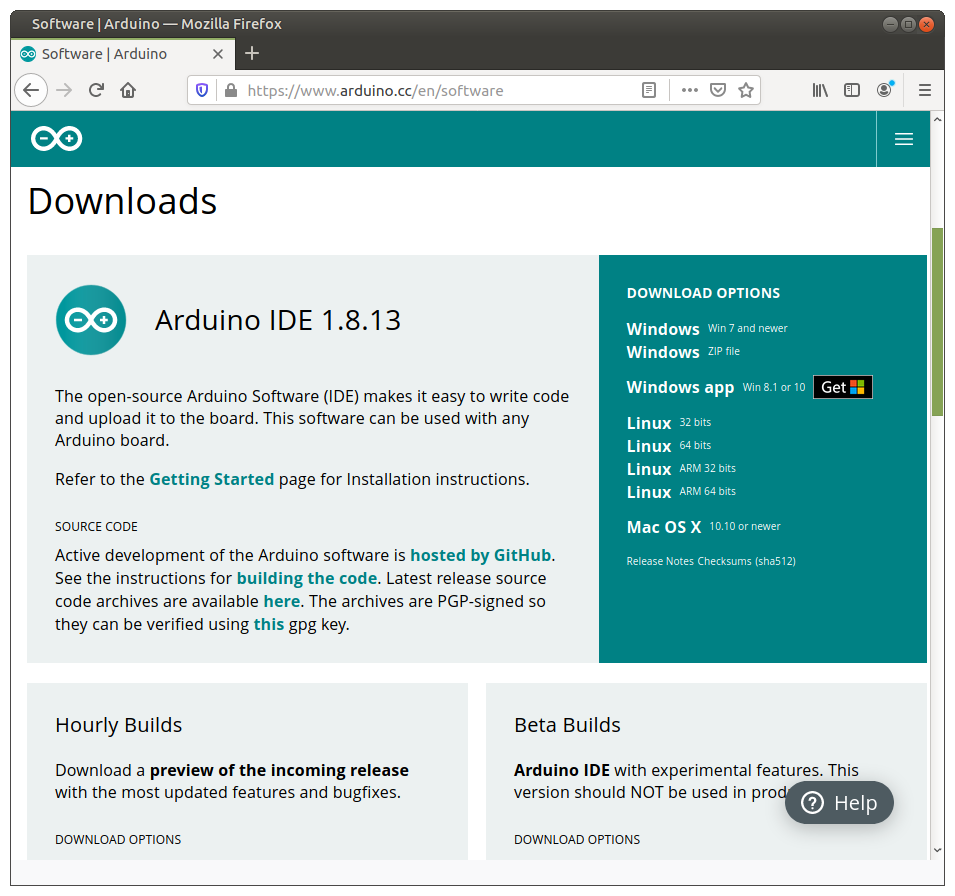Click the Get Windows app button
The image size is (955, 896).
coord(842,387)
